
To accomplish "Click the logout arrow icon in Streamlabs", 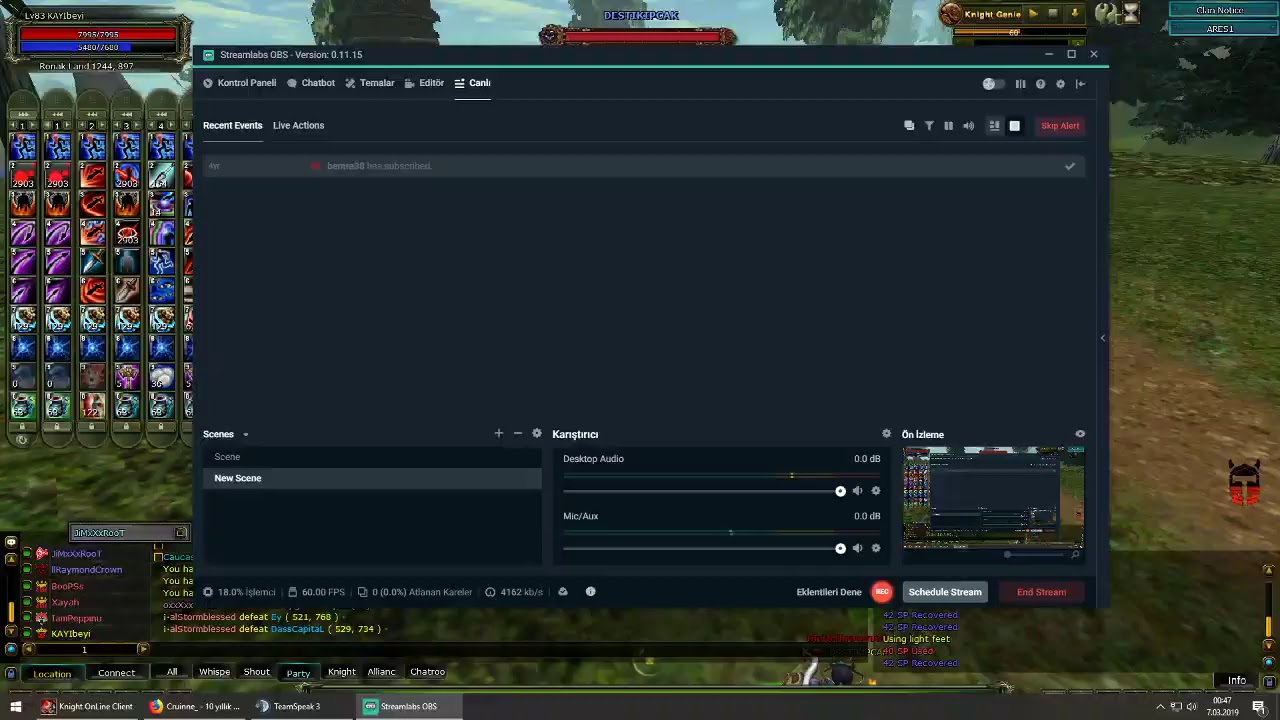I will coord(1080,84).
